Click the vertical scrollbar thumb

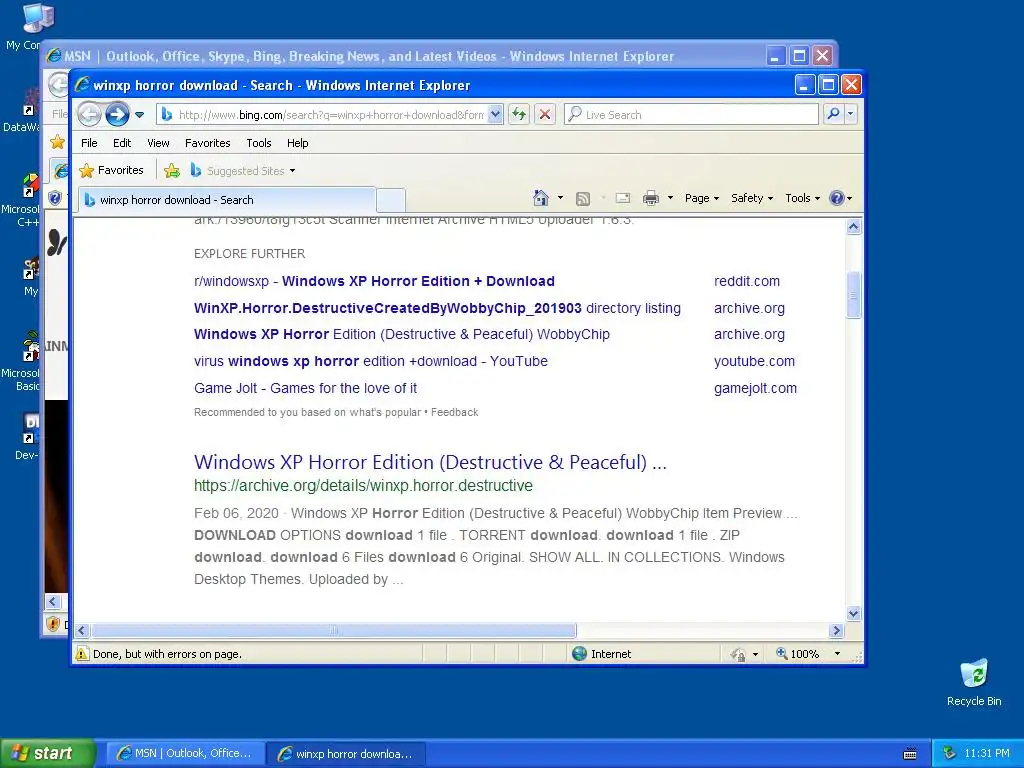point(853,296)
